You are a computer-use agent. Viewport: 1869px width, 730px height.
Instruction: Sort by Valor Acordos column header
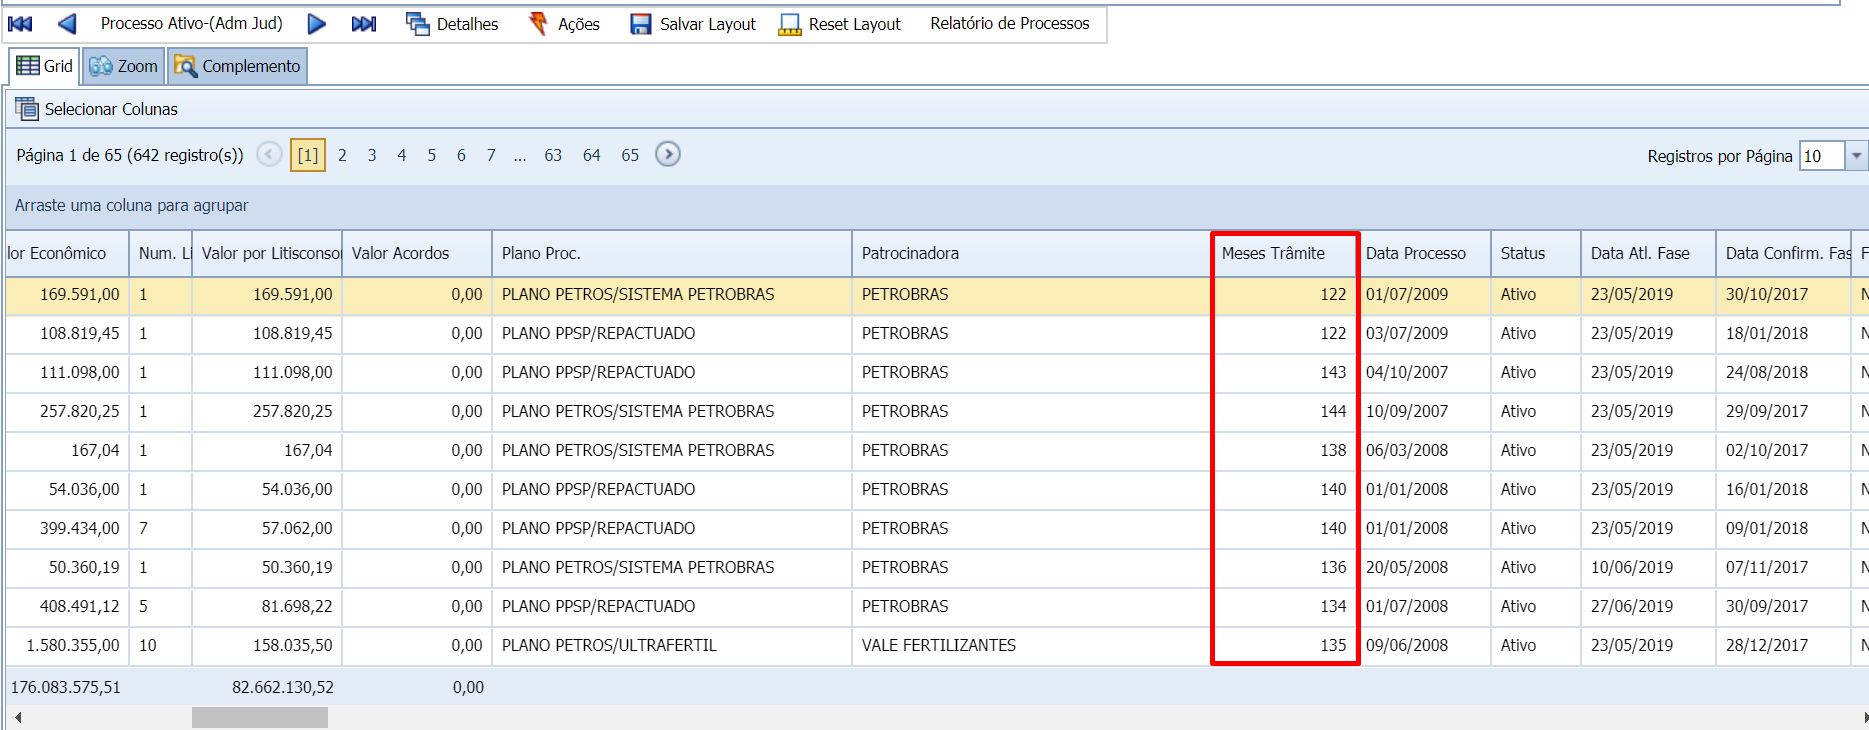pos(417,253)
